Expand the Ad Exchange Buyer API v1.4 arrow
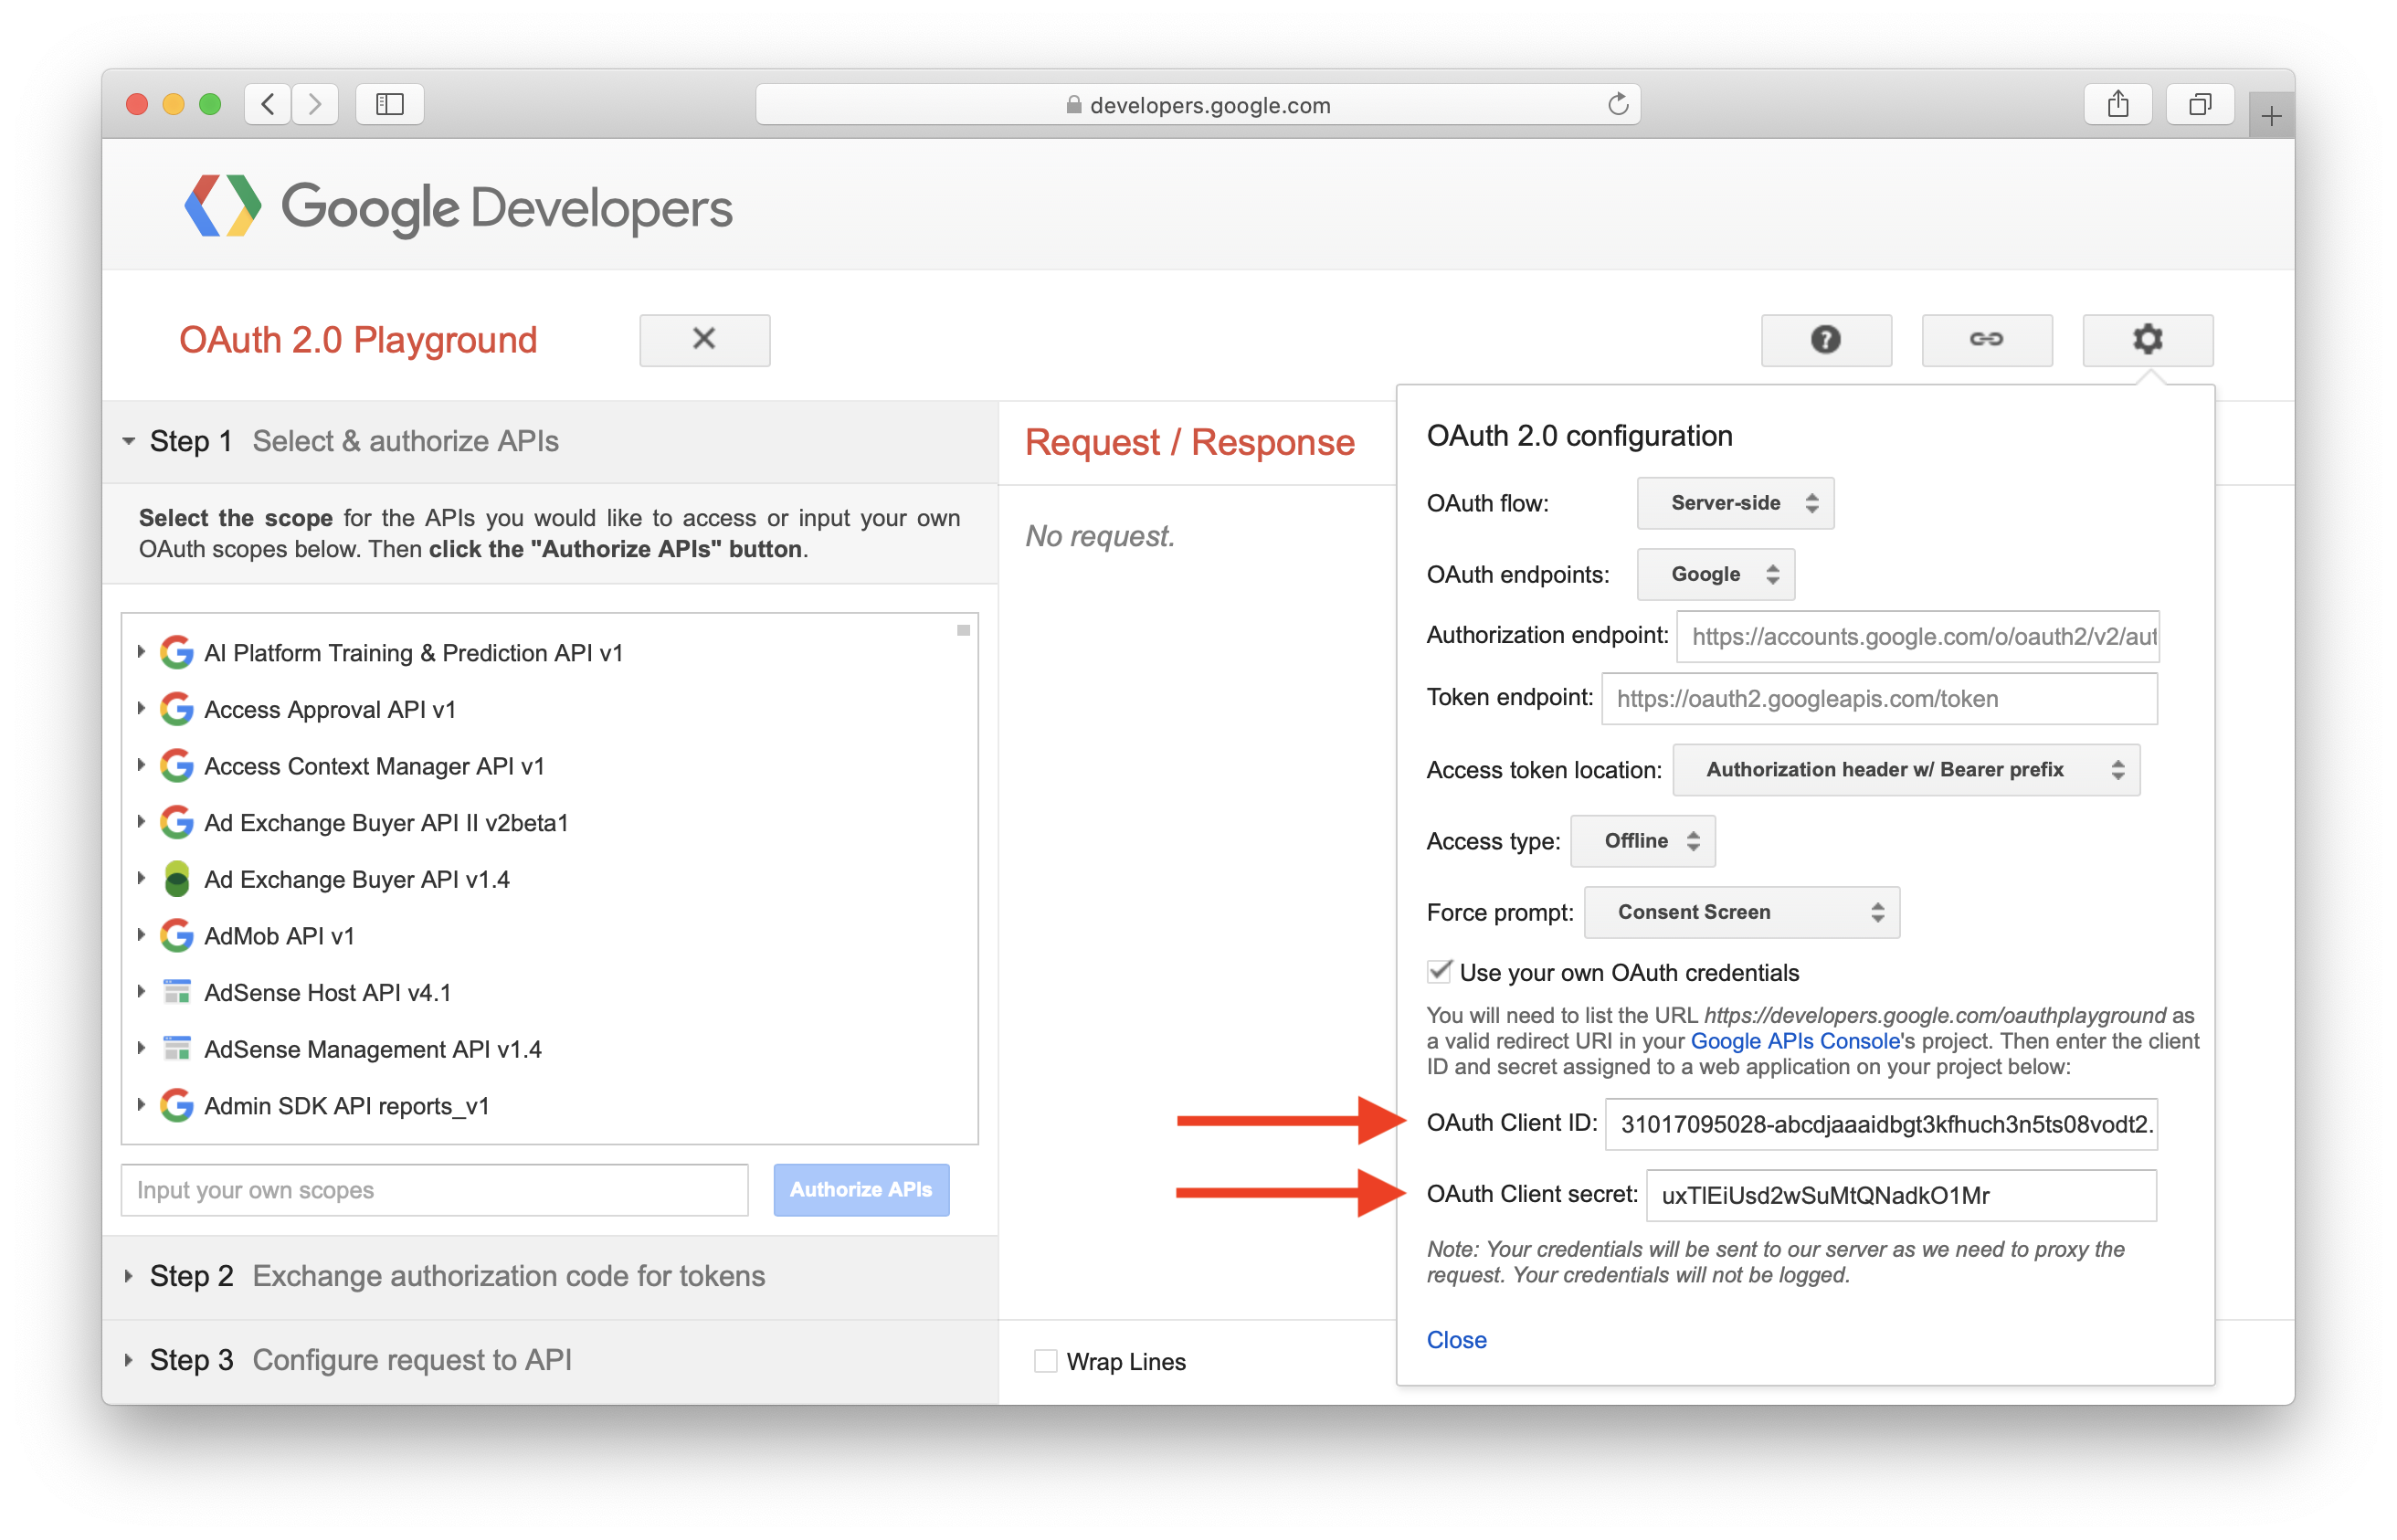The height and width of the screenshot is (1540, 2397). pyautogui.click(x=141, y=879)
